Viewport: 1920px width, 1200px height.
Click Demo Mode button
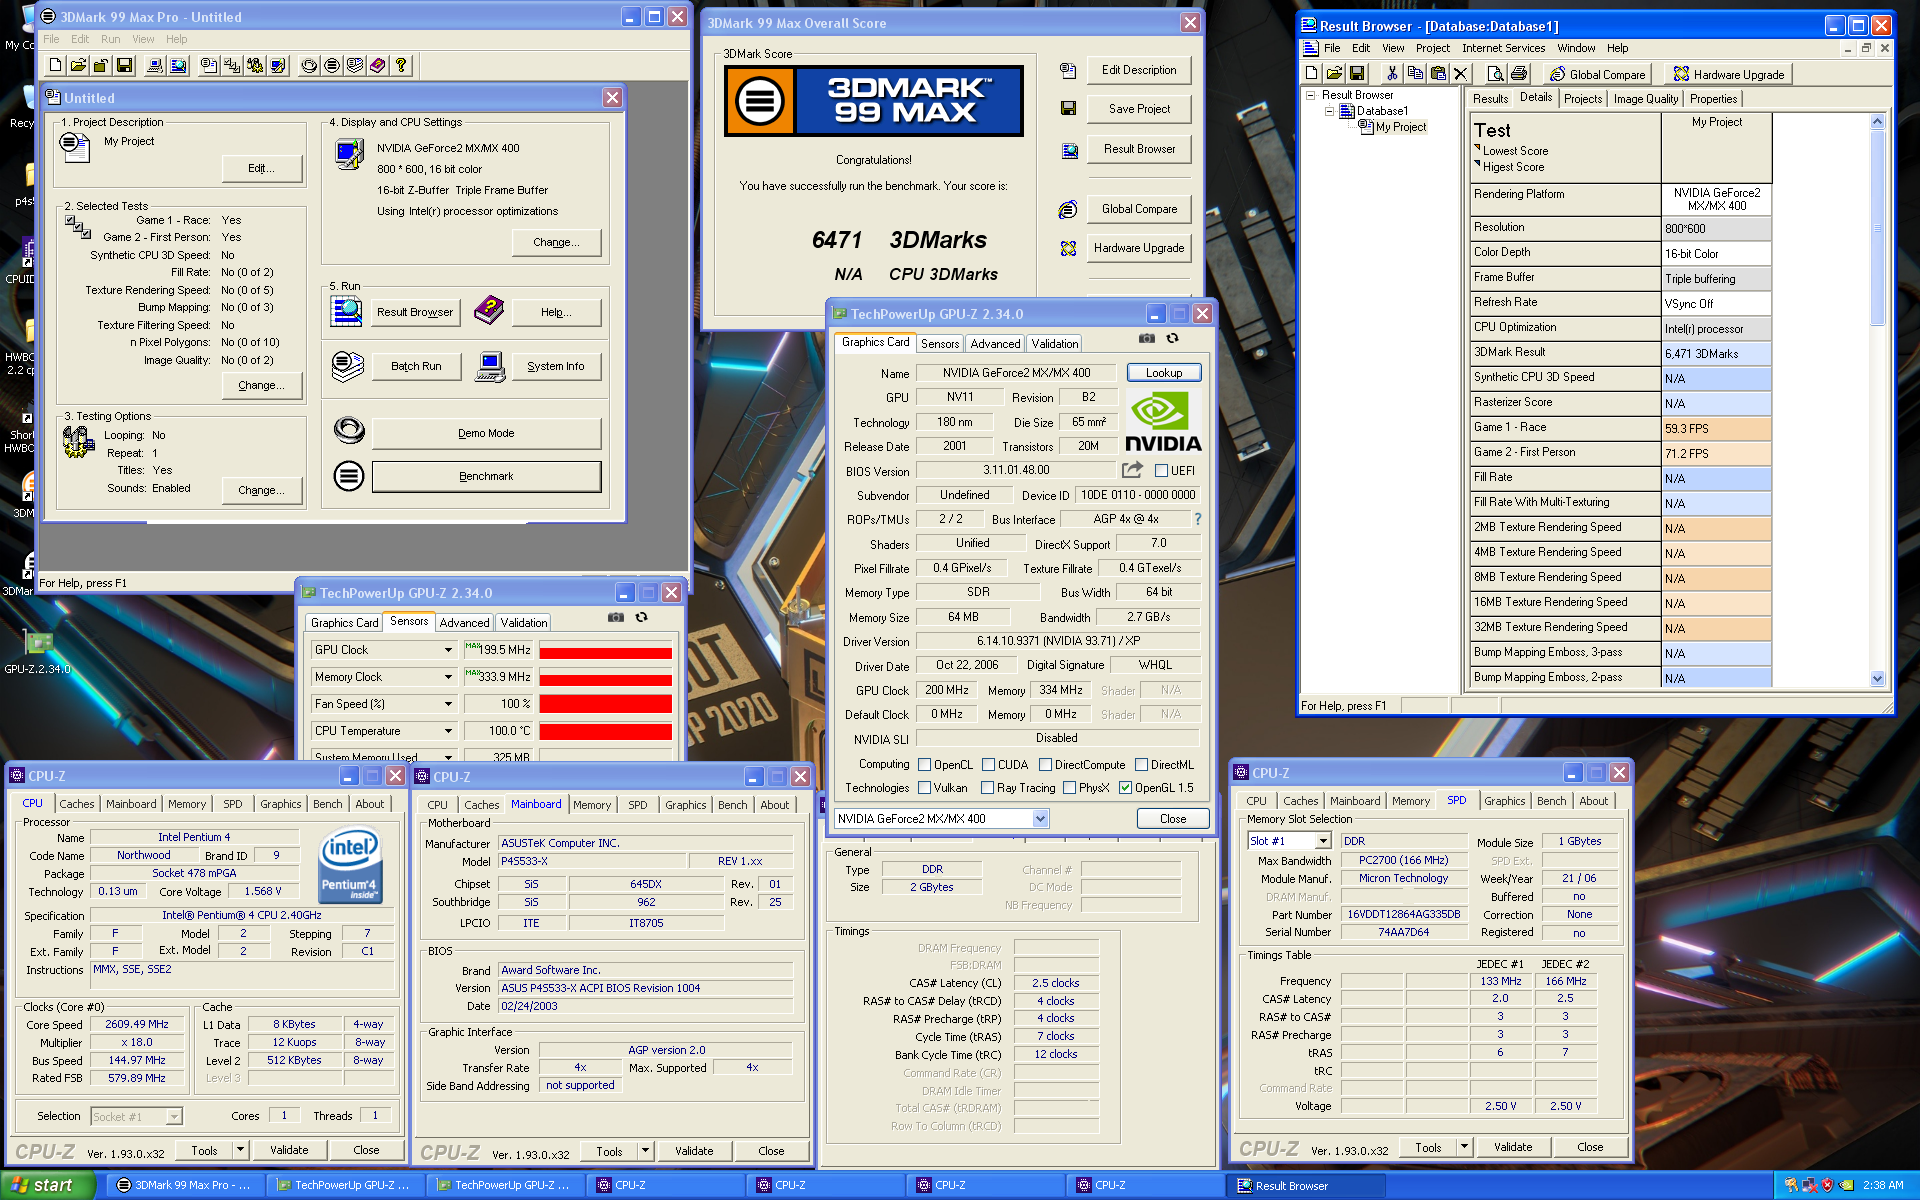click(x=486, y=433)
